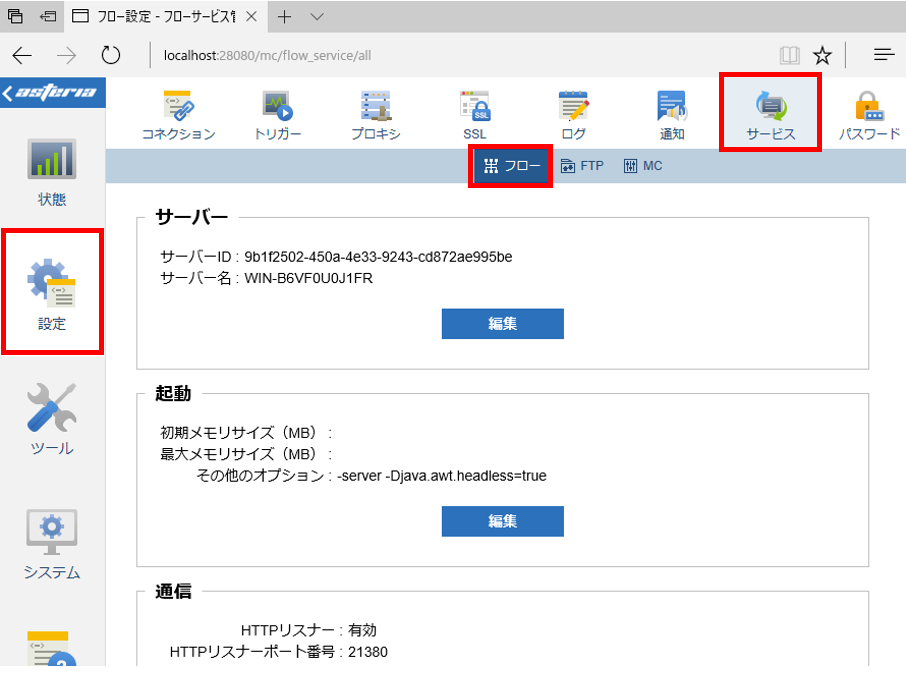The width and height of the screenshot is (906, 674).
Task: Open reading view icon
Action: click(x=789, y=55)
